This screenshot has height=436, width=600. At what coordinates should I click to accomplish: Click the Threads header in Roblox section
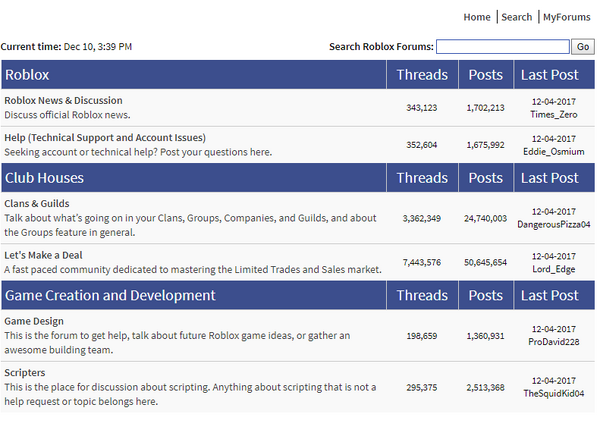click(x=422, y=75)
